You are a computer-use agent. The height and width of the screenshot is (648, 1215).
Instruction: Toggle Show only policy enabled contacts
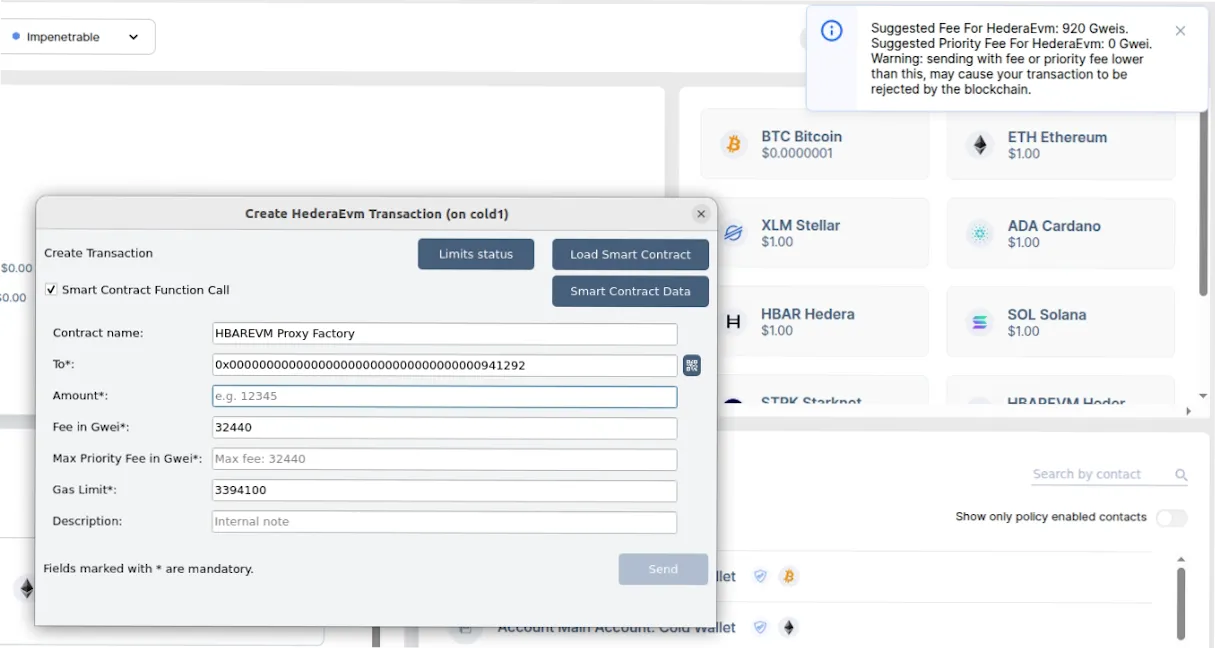tap(1171, 518)
